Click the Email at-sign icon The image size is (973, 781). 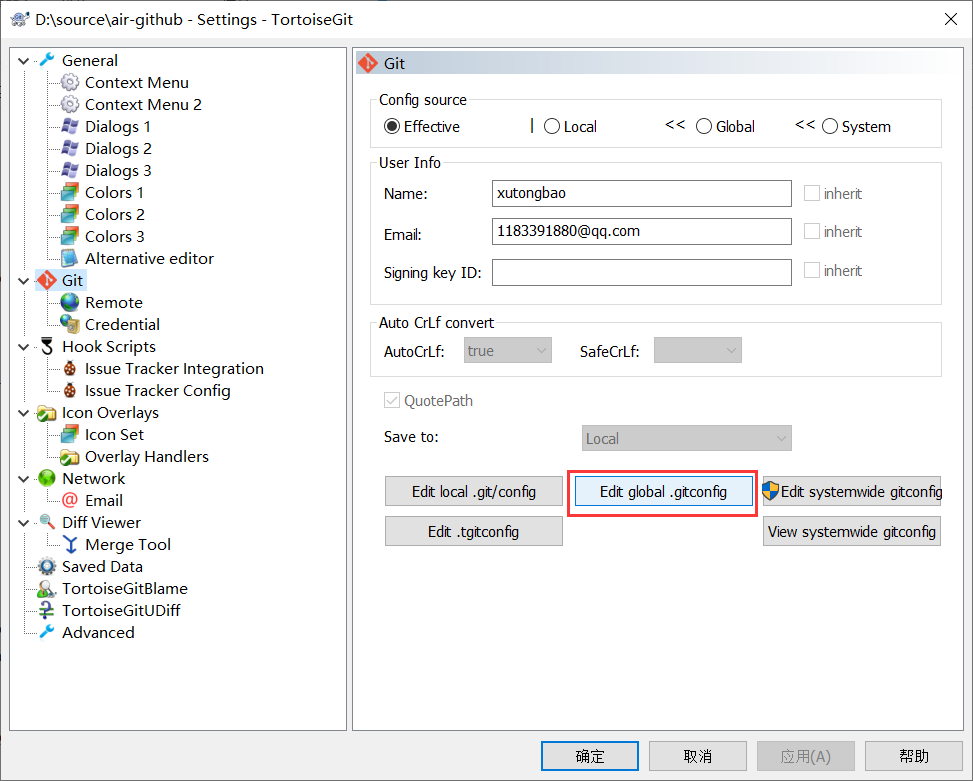70,501
